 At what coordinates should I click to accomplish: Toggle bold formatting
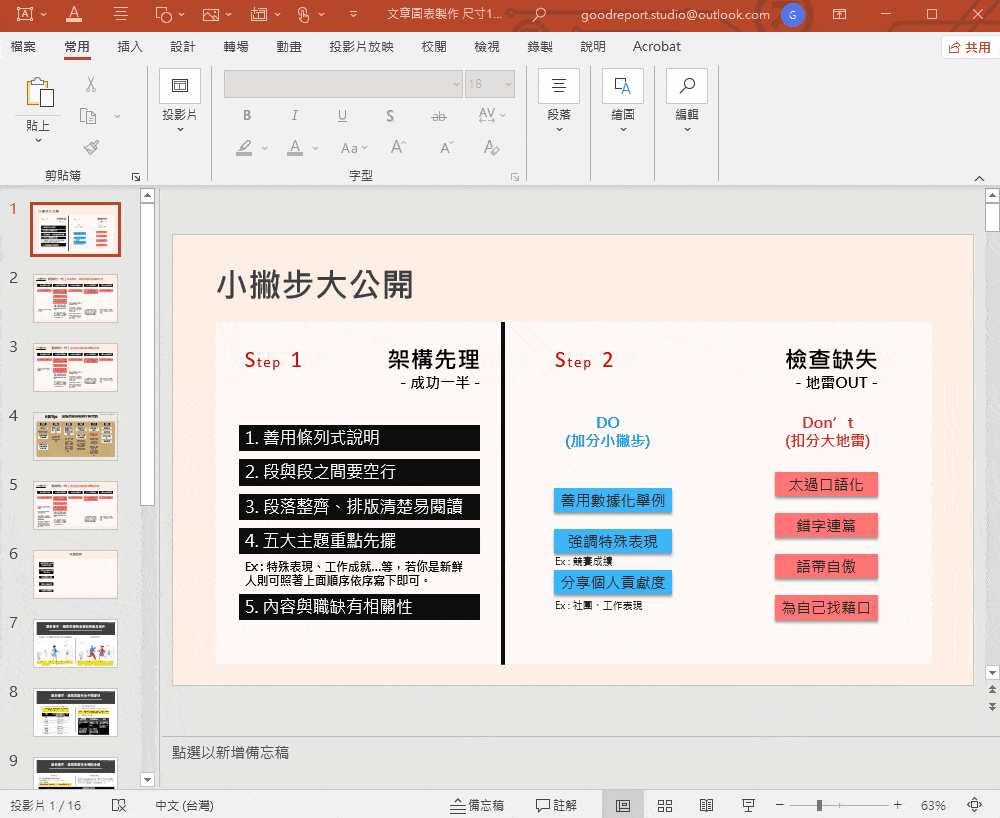[x=246, y=115]
